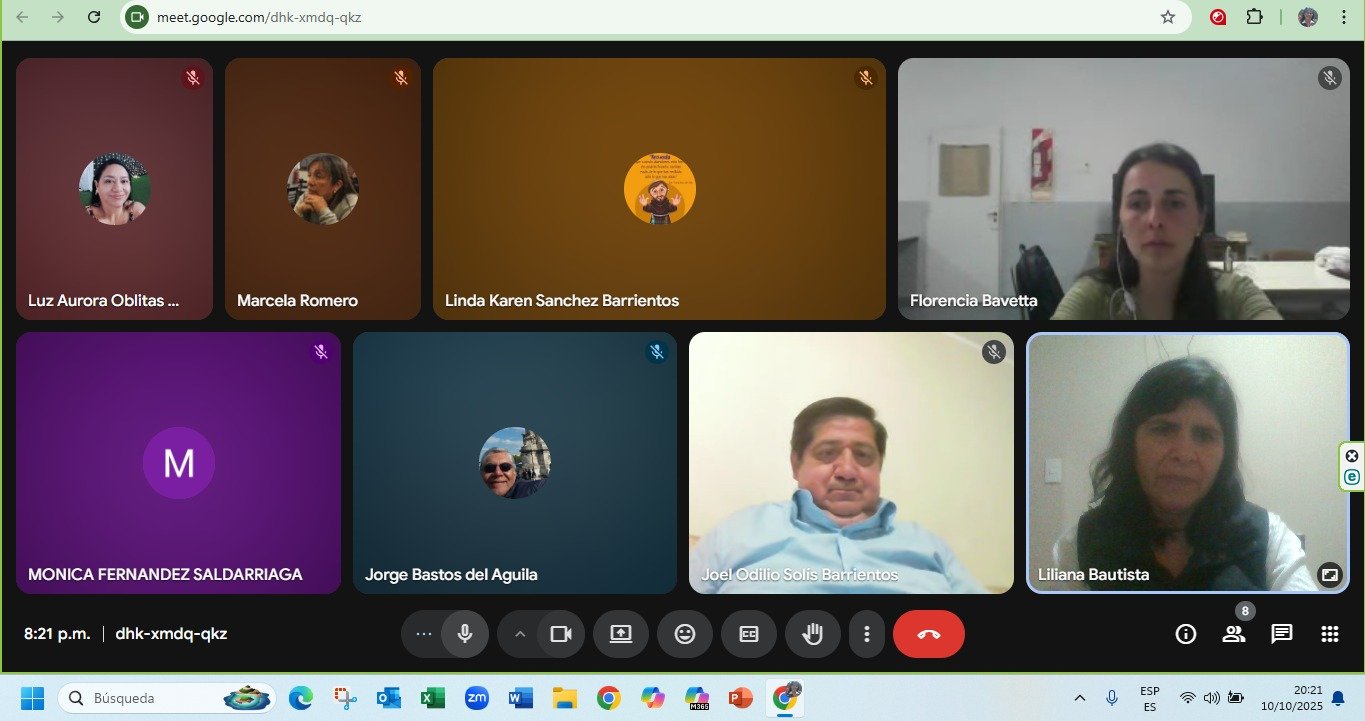1365x721 pixels.
Task: Open the chat messages panel
Action: [1282, 634]
